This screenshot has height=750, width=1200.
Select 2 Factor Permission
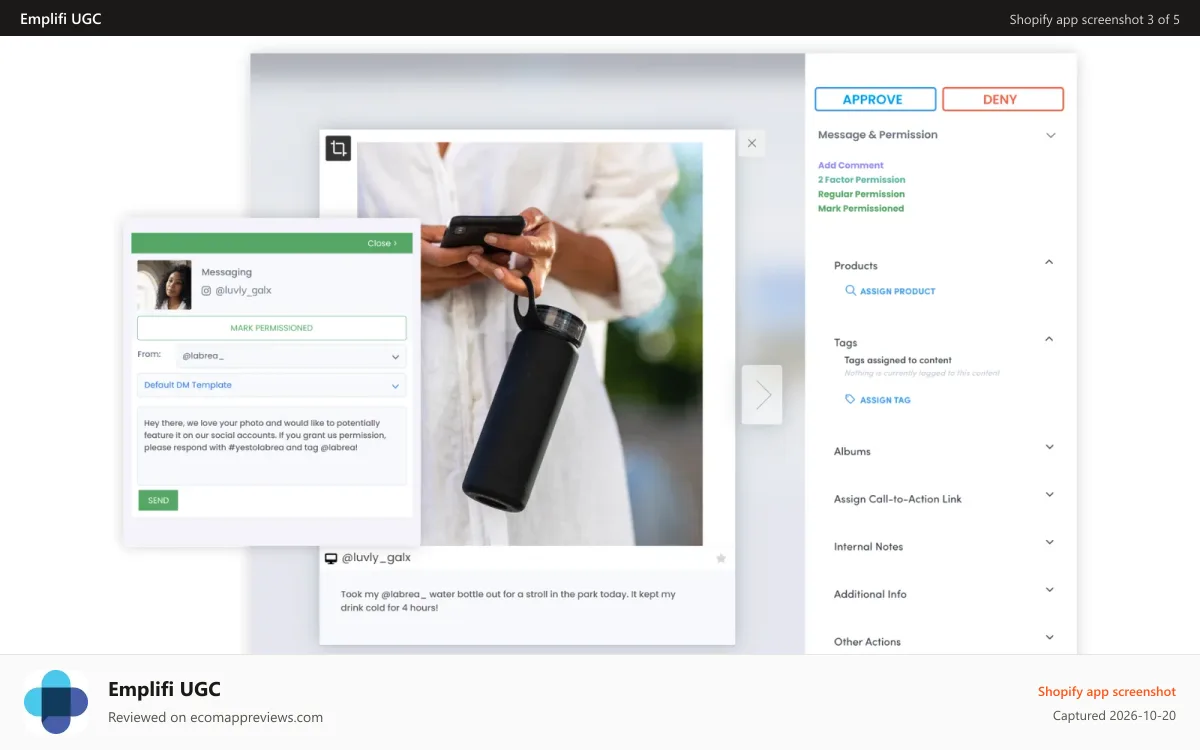(861, 180)
